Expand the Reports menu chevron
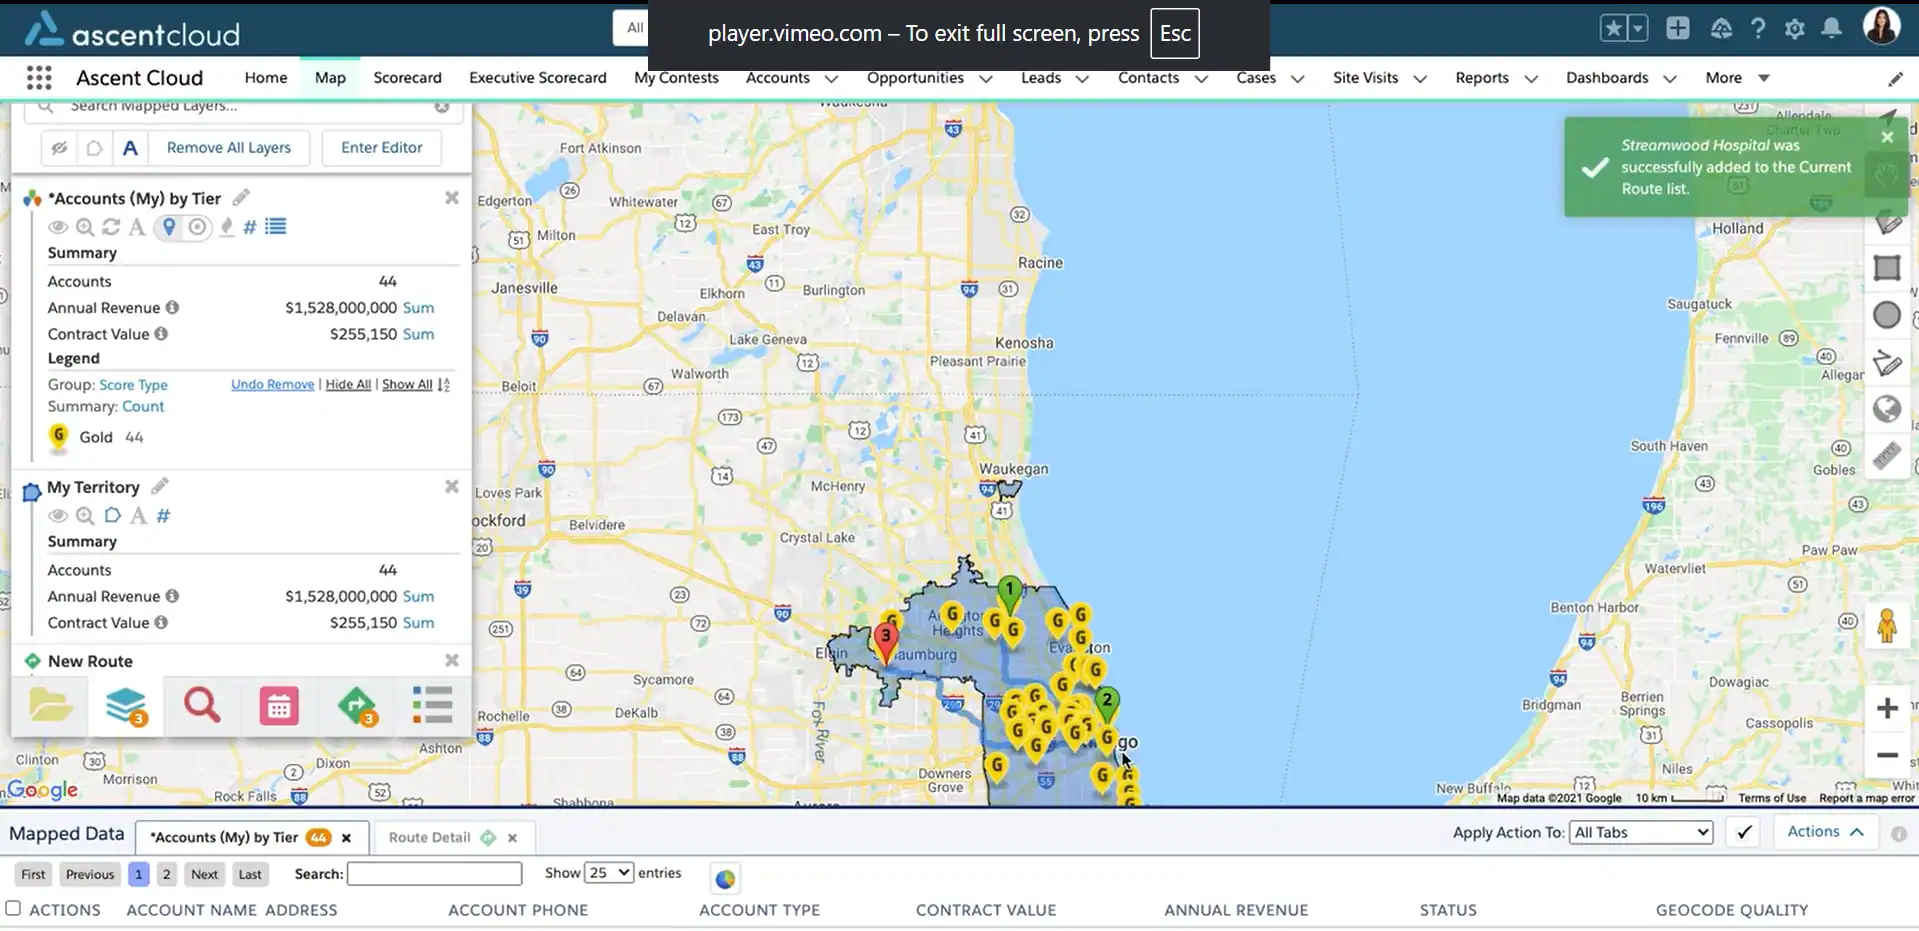Viewport: 1919px width, 931px height. point(1532,78)
